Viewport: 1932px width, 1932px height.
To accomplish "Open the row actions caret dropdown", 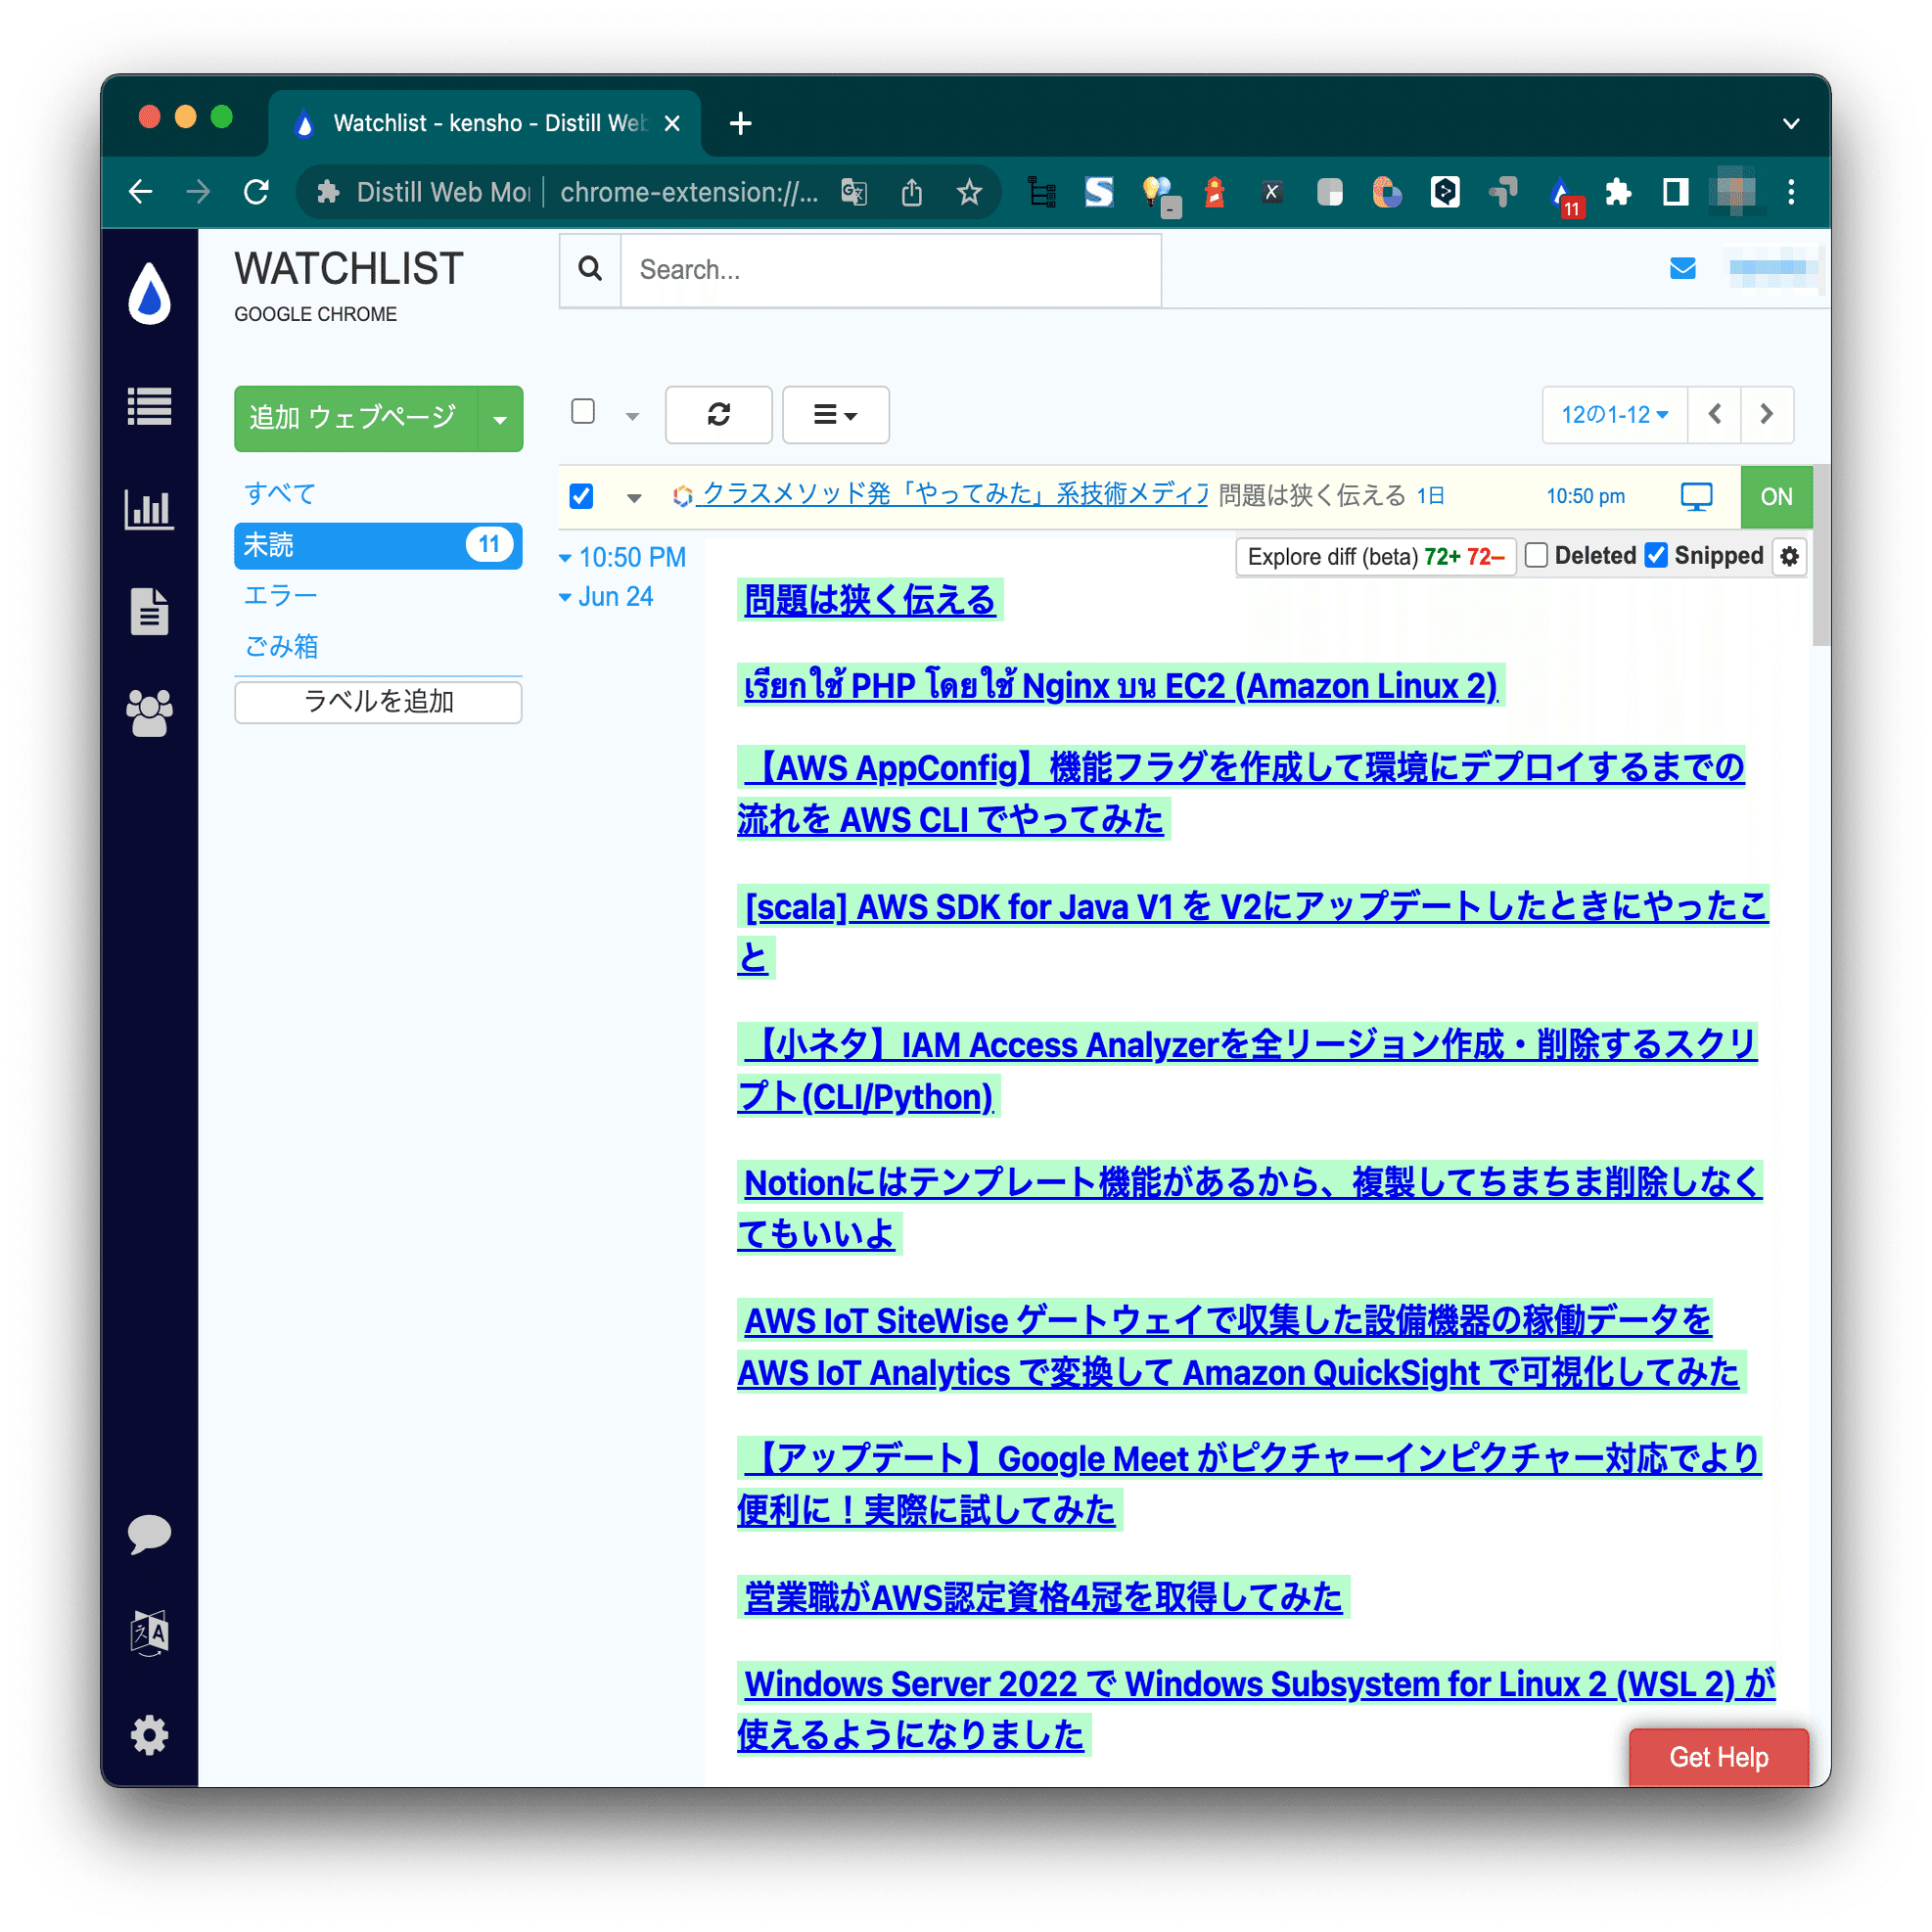I will click(634, 497).
